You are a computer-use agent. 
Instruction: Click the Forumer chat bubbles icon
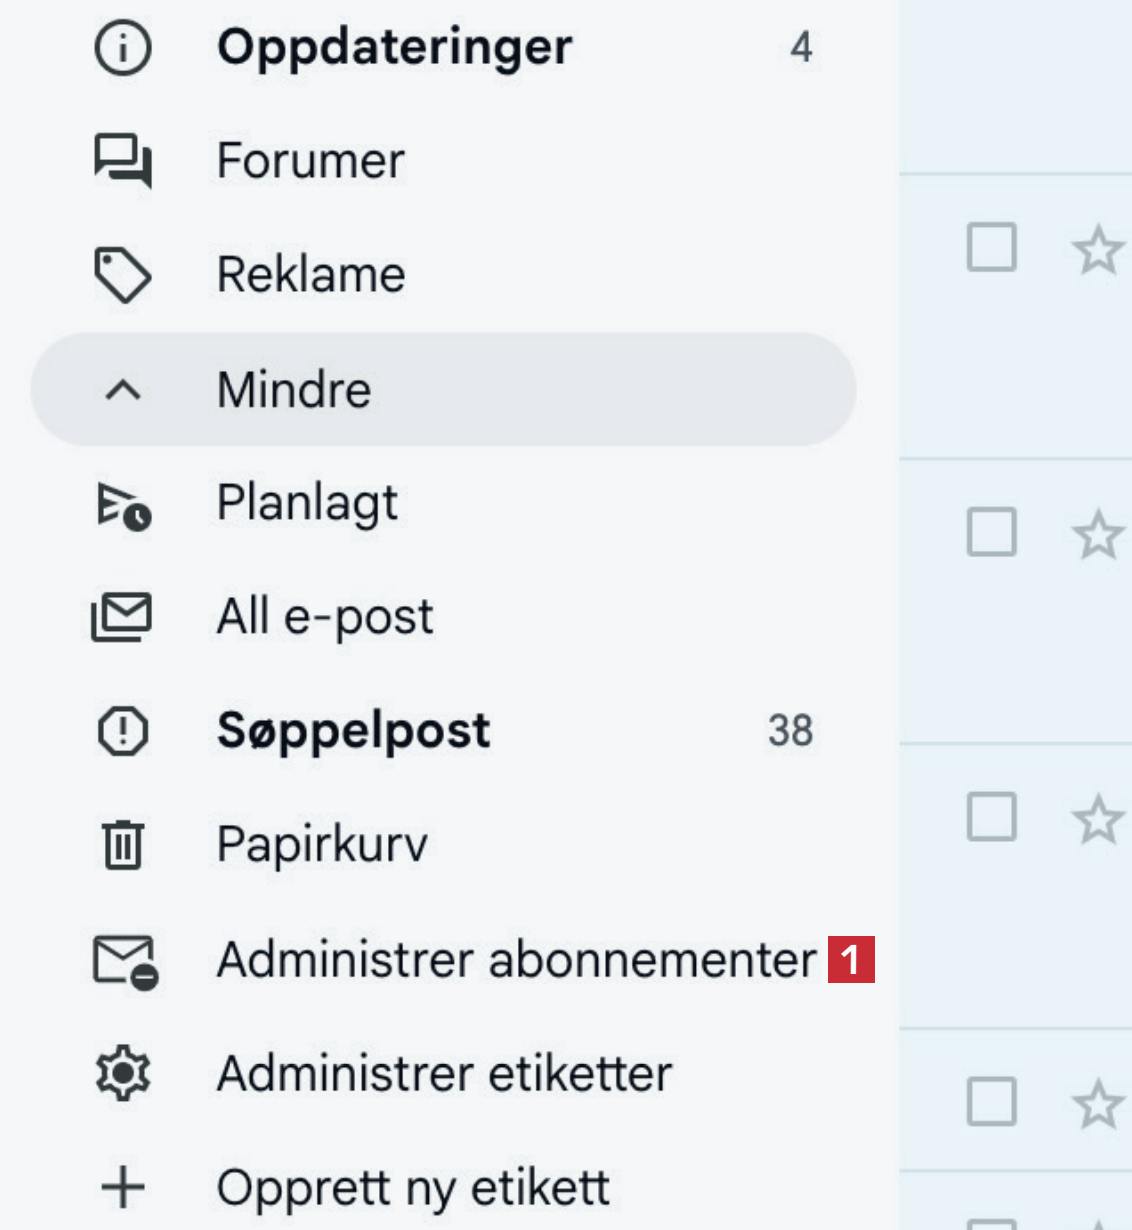[x=122, y=161]
